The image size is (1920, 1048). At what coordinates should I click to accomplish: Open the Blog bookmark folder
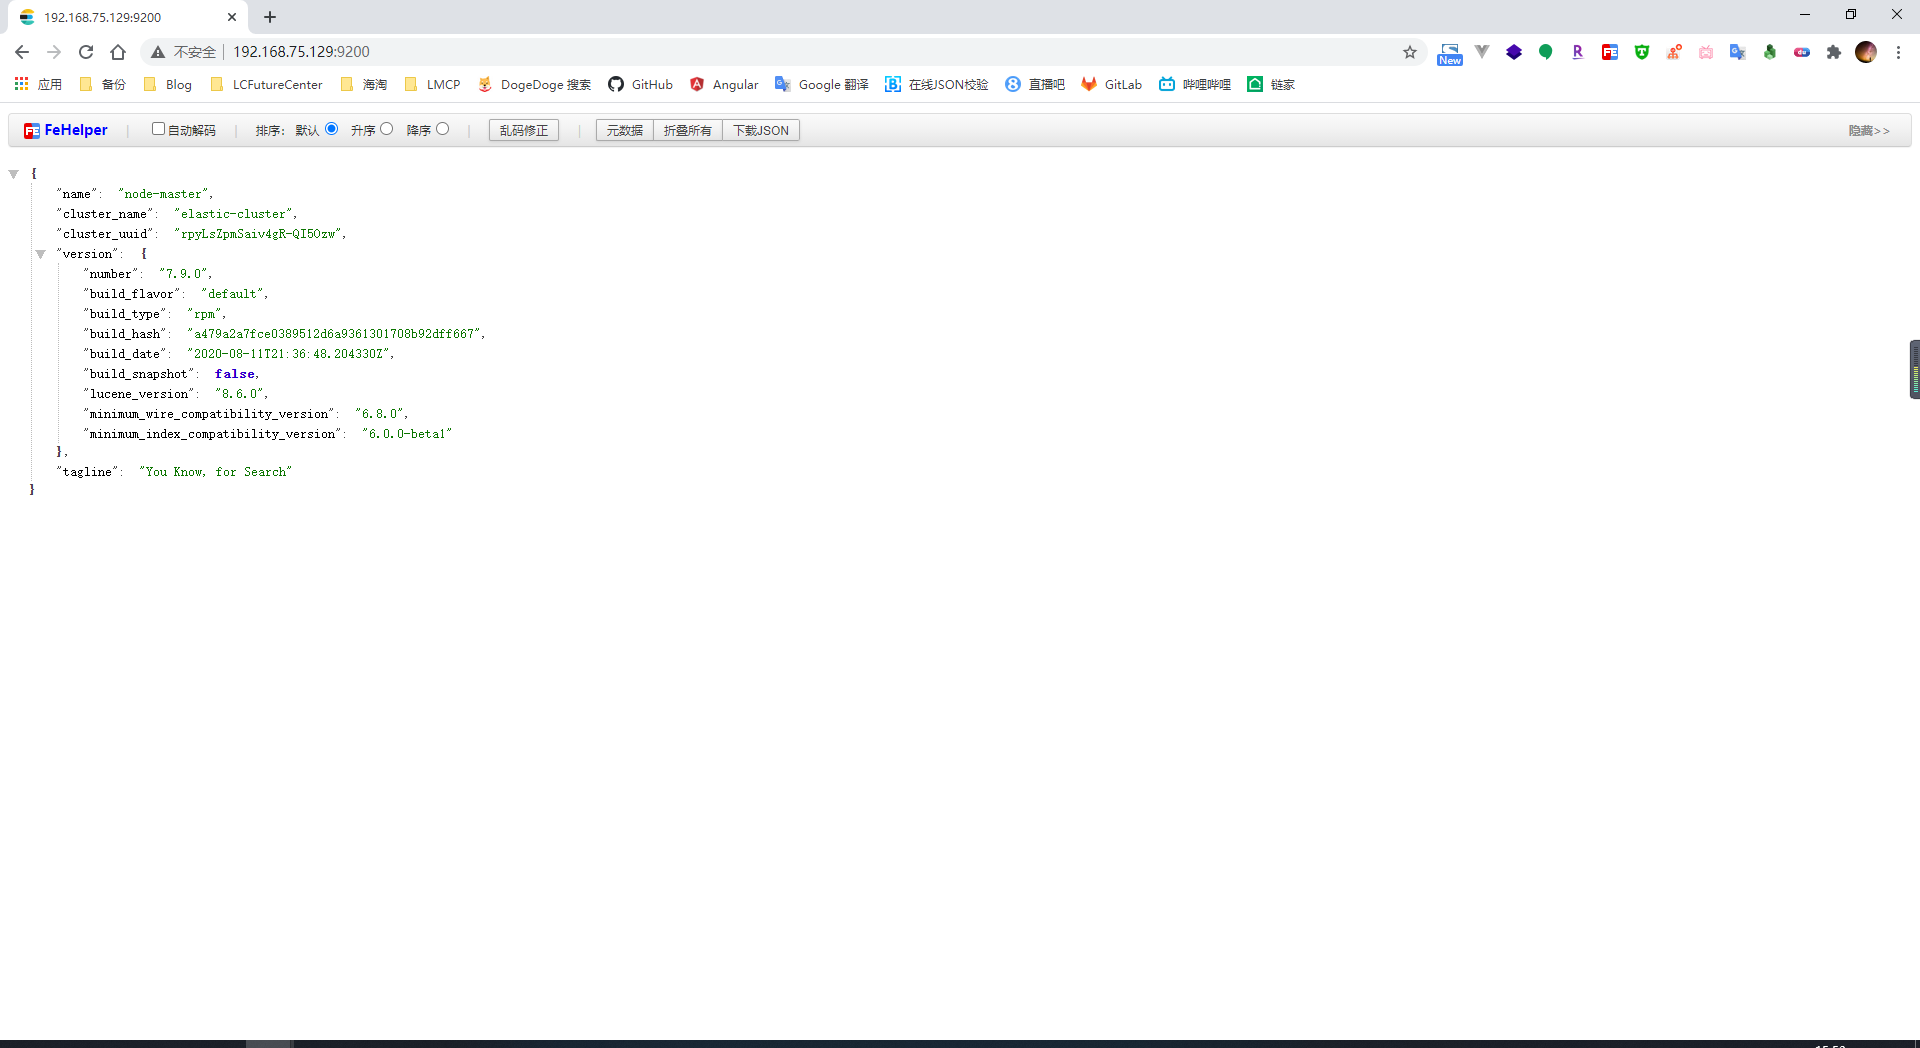point(168,84)
